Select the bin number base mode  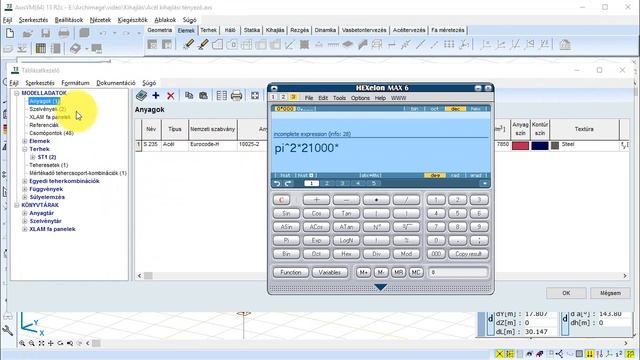(x=414, y=109)
